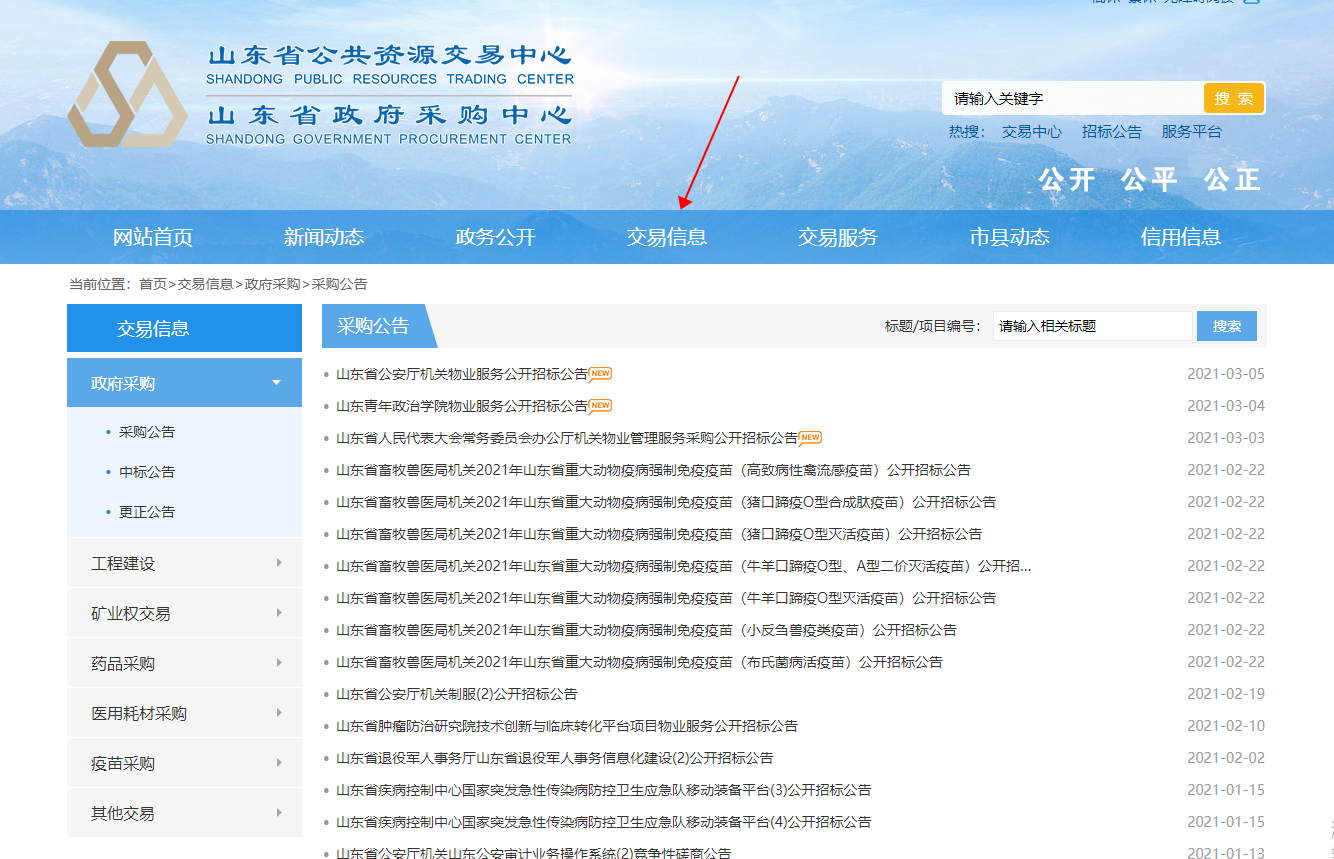
Task: Collapse the 政府采购 sidebar section
Action: [x=184, y=383]
